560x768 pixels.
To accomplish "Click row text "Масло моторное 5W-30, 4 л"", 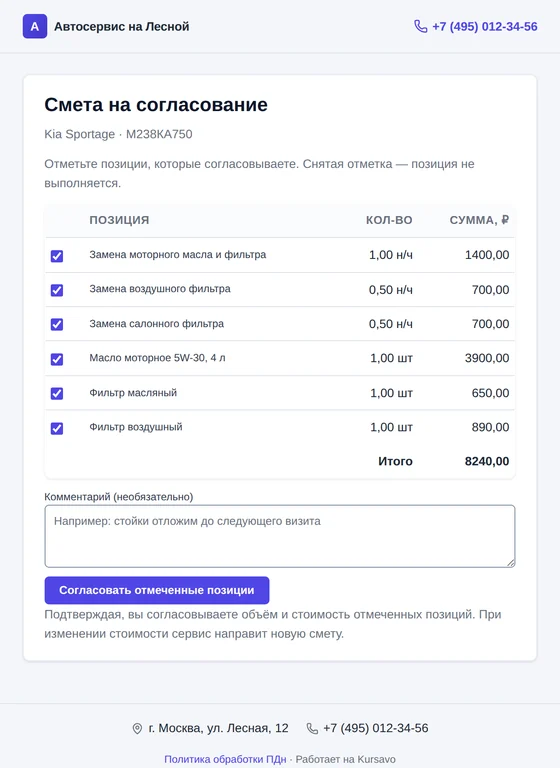I will [x=157, y=358].
